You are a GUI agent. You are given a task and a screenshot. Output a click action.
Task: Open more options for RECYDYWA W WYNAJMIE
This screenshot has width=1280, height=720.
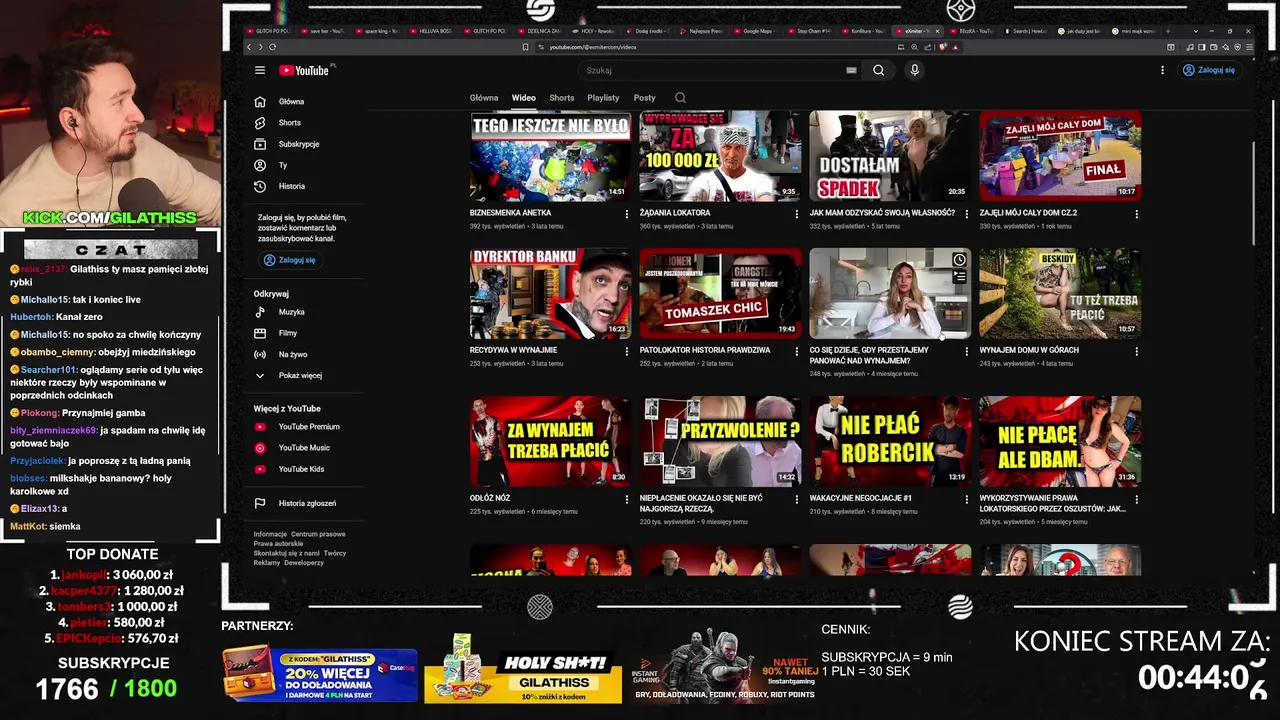coord(627,352)
